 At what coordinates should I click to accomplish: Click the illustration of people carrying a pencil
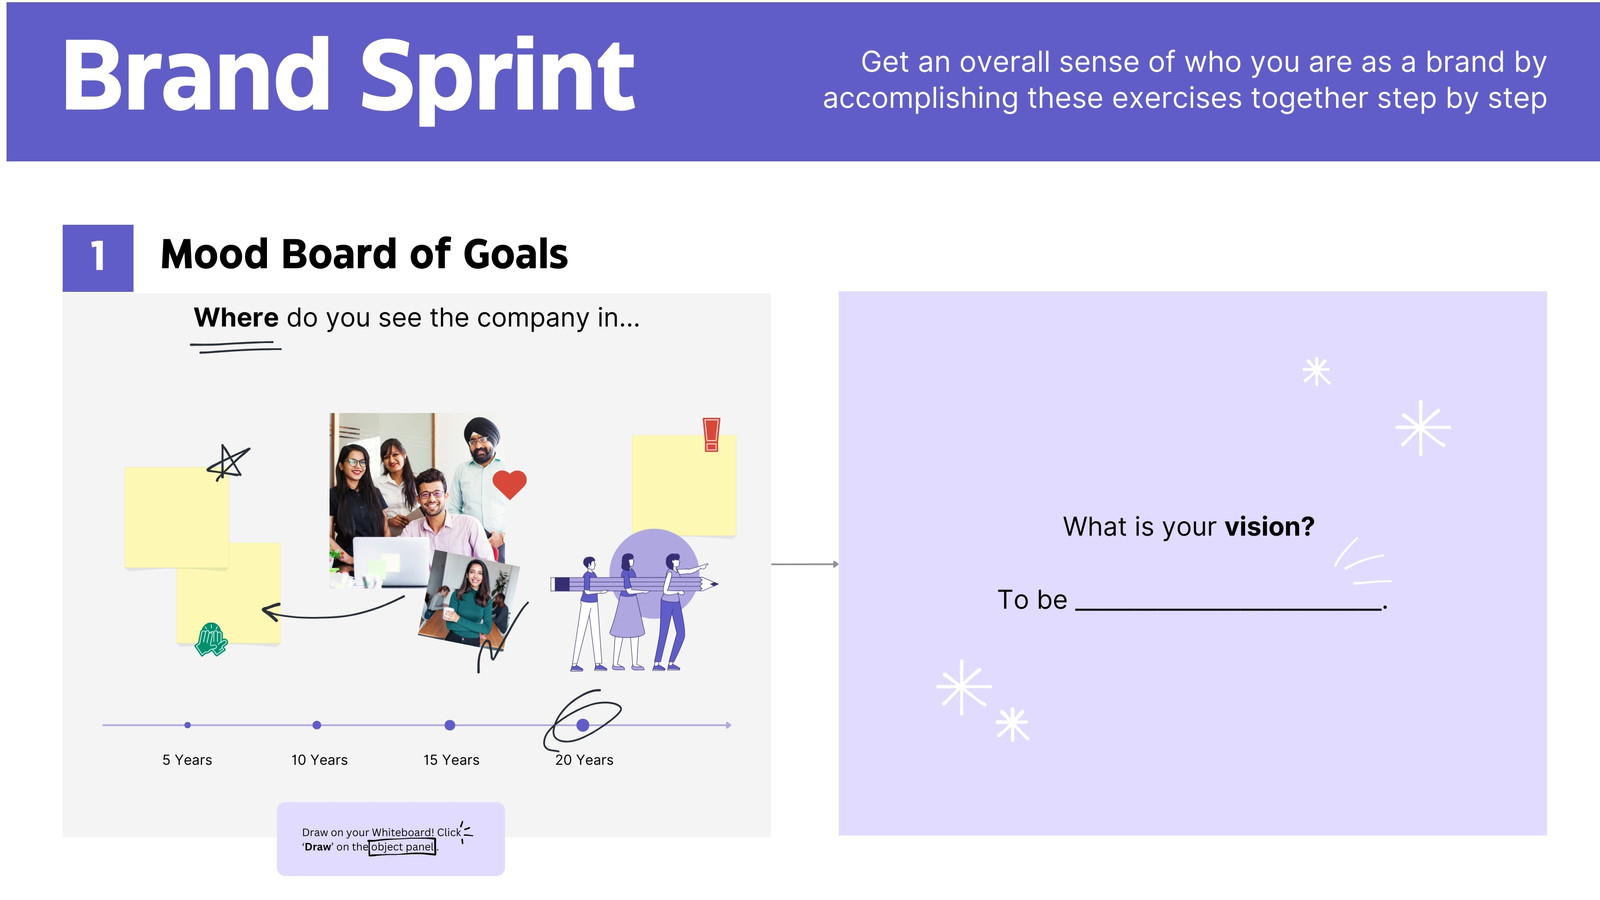point(634,600)
